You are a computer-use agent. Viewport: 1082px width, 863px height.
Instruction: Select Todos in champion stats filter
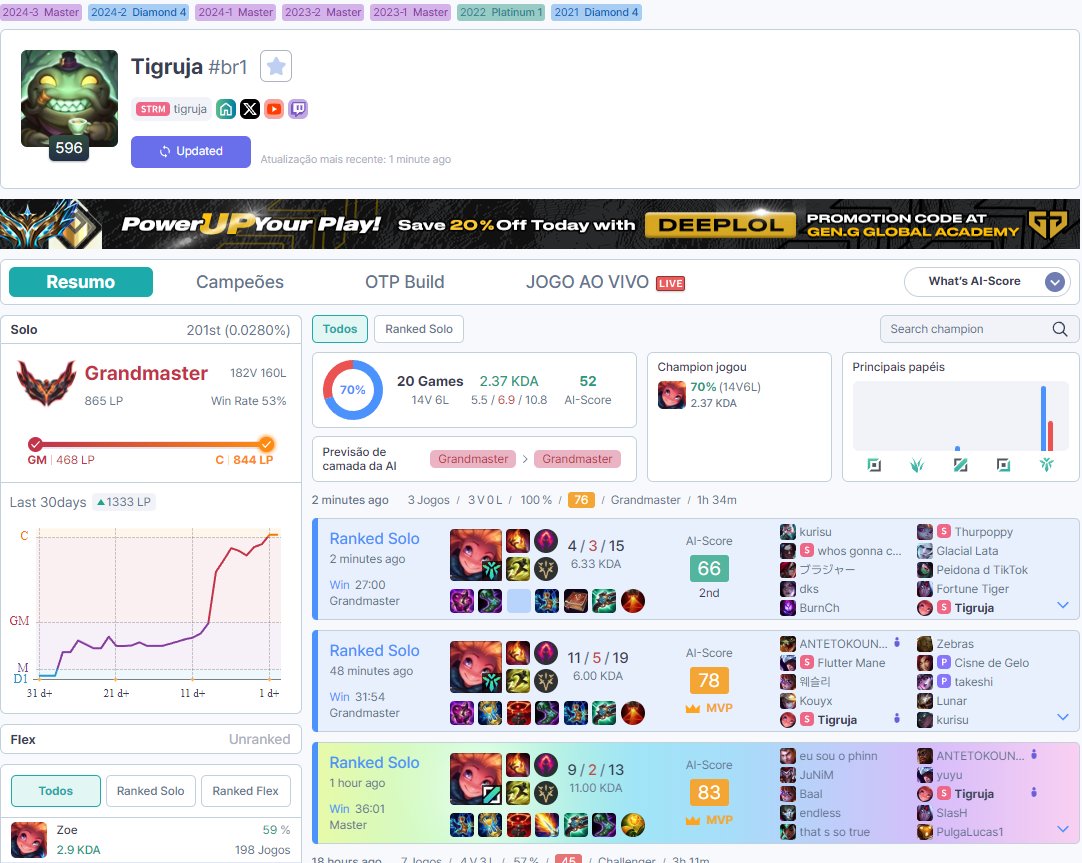(56, 791)
